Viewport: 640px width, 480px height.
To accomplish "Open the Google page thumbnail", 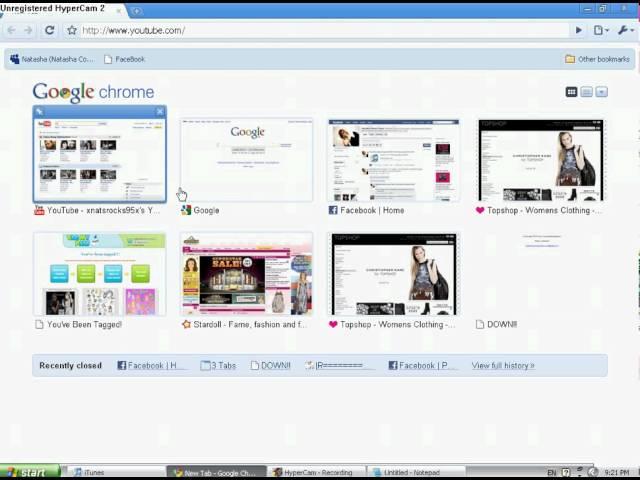I will (x=247, y=160).
